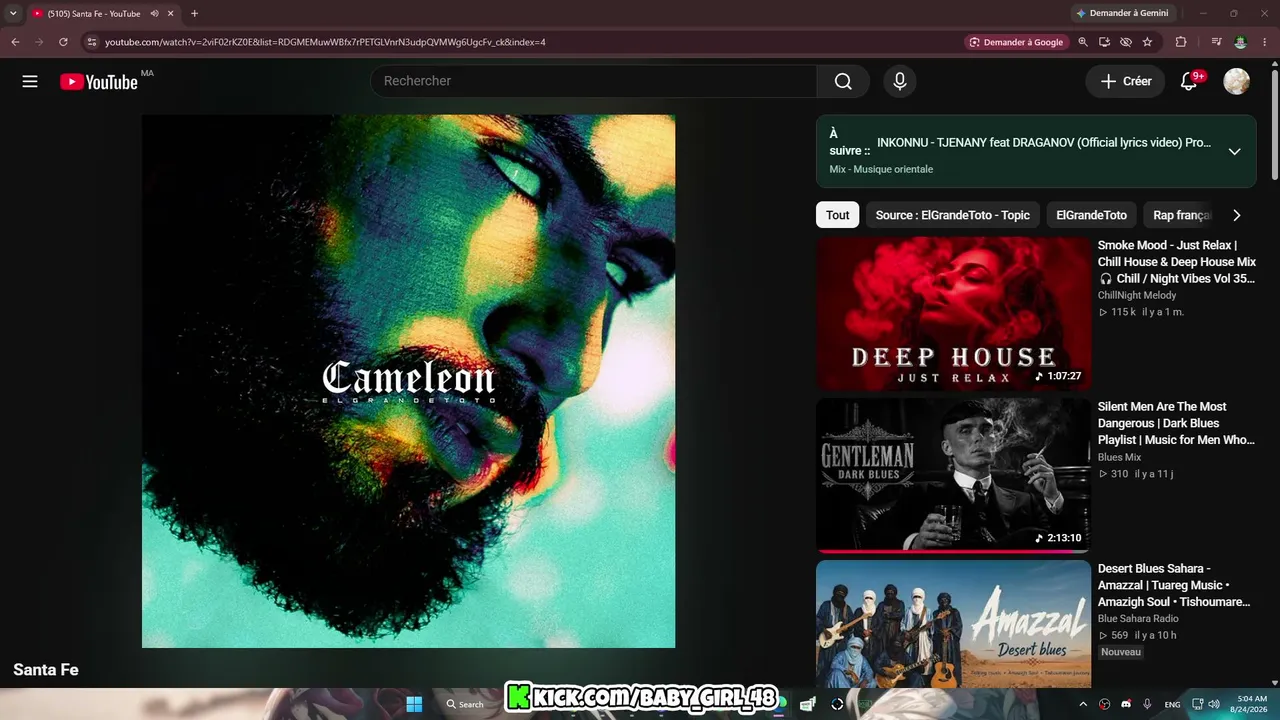Open the ChillNight Melody channel
This screenshot has width=1280, height=720.
[x=1137, y=295]
